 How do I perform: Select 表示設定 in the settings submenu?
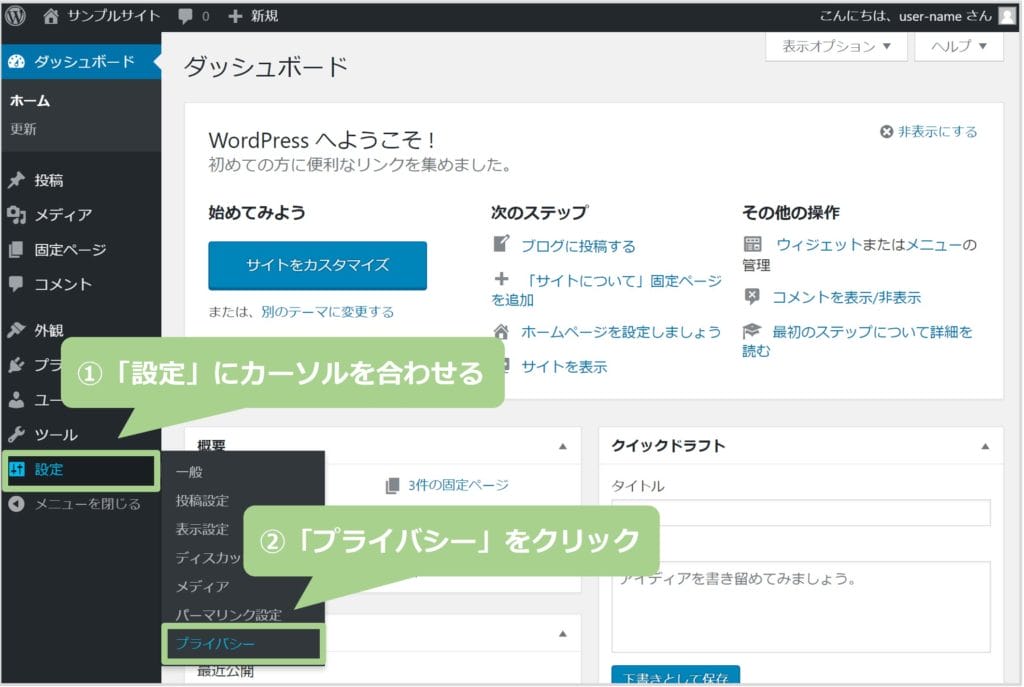point(202,530)
